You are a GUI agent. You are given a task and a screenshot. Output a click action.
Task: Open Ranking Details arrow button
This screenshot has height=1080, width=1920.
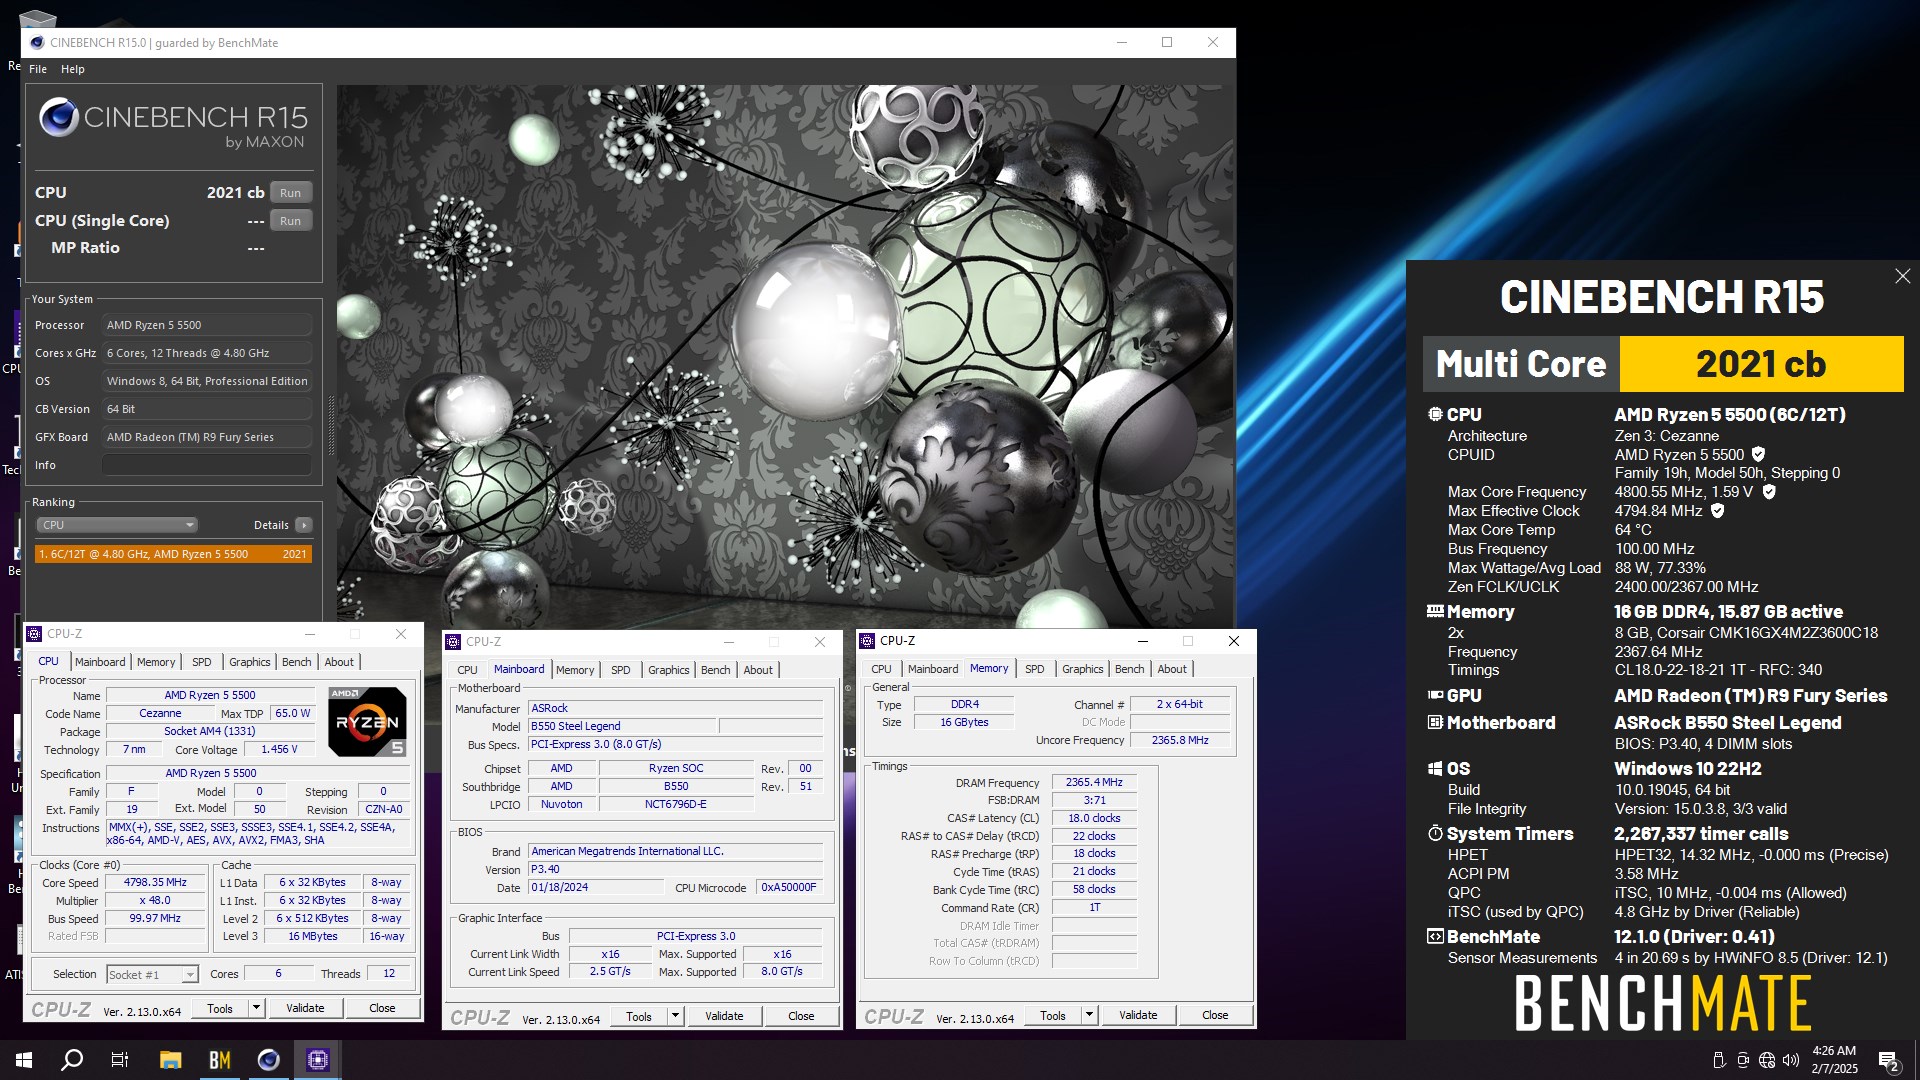[x=304, y=525]
